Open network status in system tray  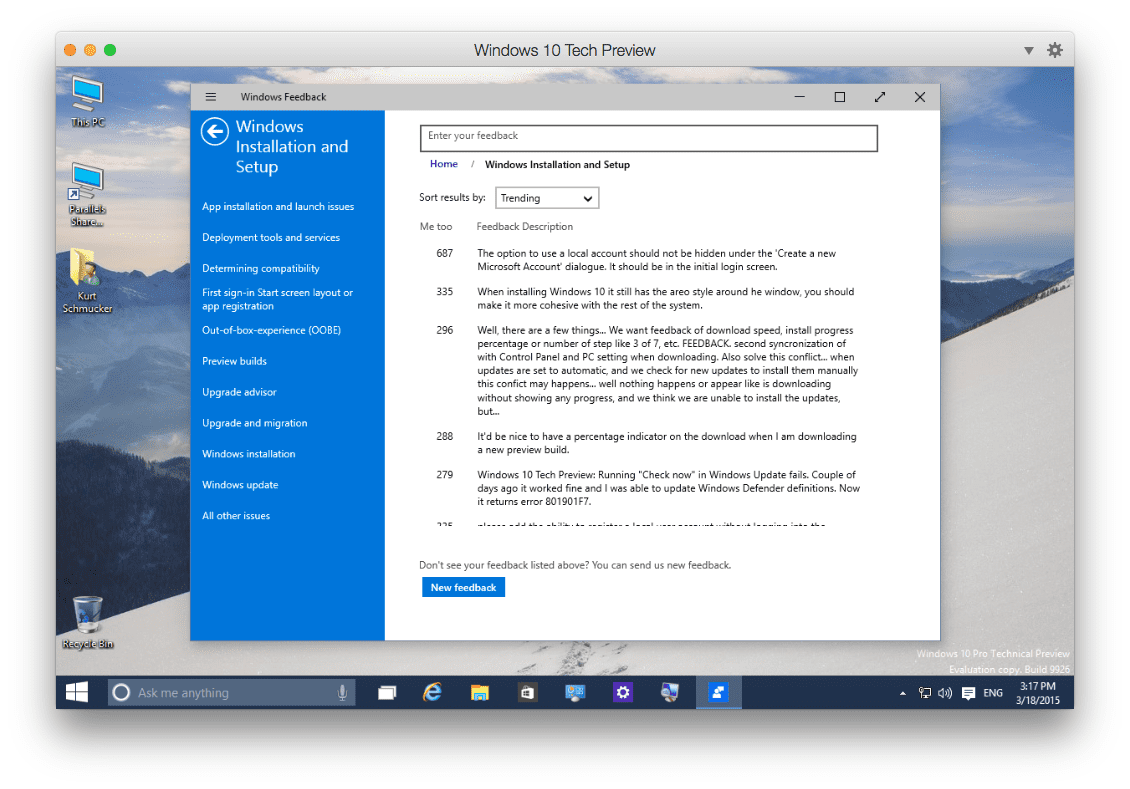pyautogui.click(x=925, y=693)
